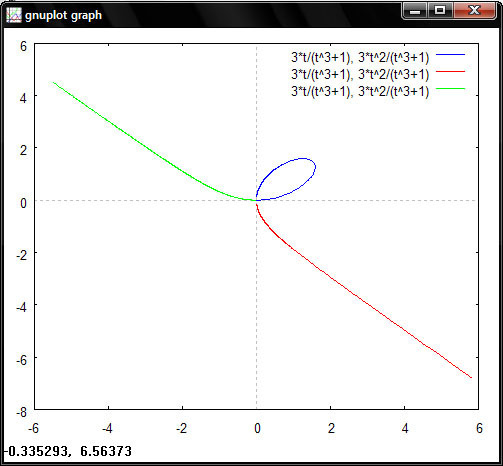
Task: Click the y-axis label -8
Action: [21, 412]
